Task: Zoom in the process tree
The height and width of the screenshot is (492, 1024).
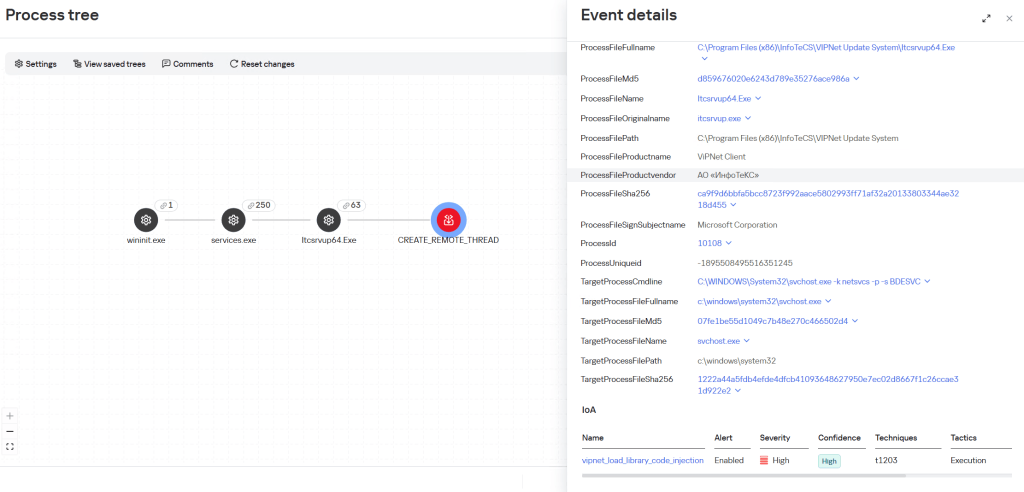Action: pyautogui.click(x=10, y=416)
